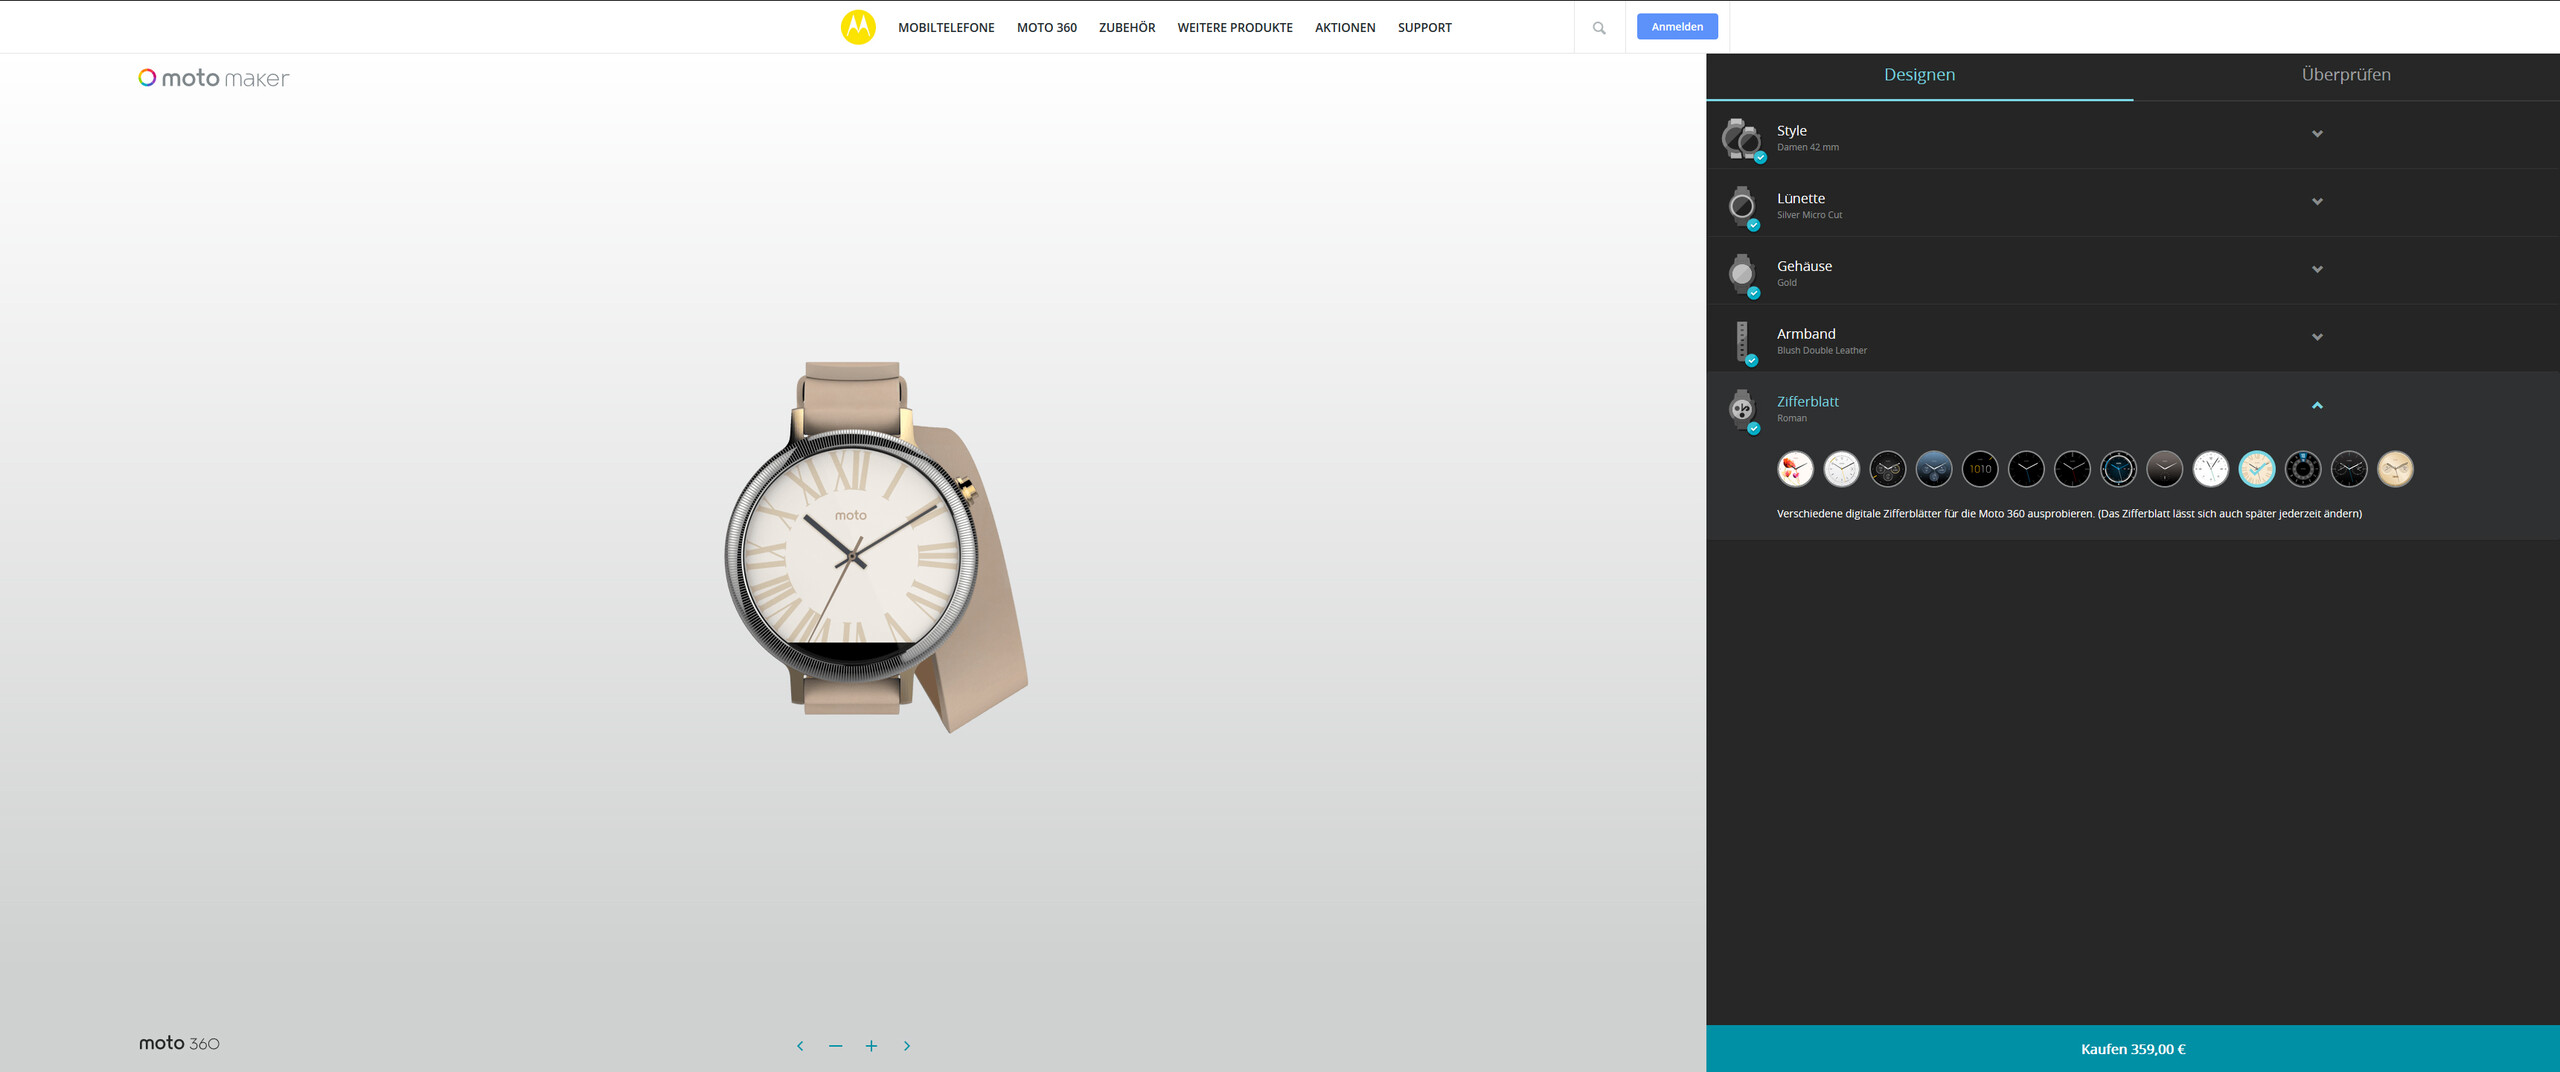This screenshot has height=1072, width=2560.
Task: Click the Zifferblatt description text
Action: tap(2069, 514)
